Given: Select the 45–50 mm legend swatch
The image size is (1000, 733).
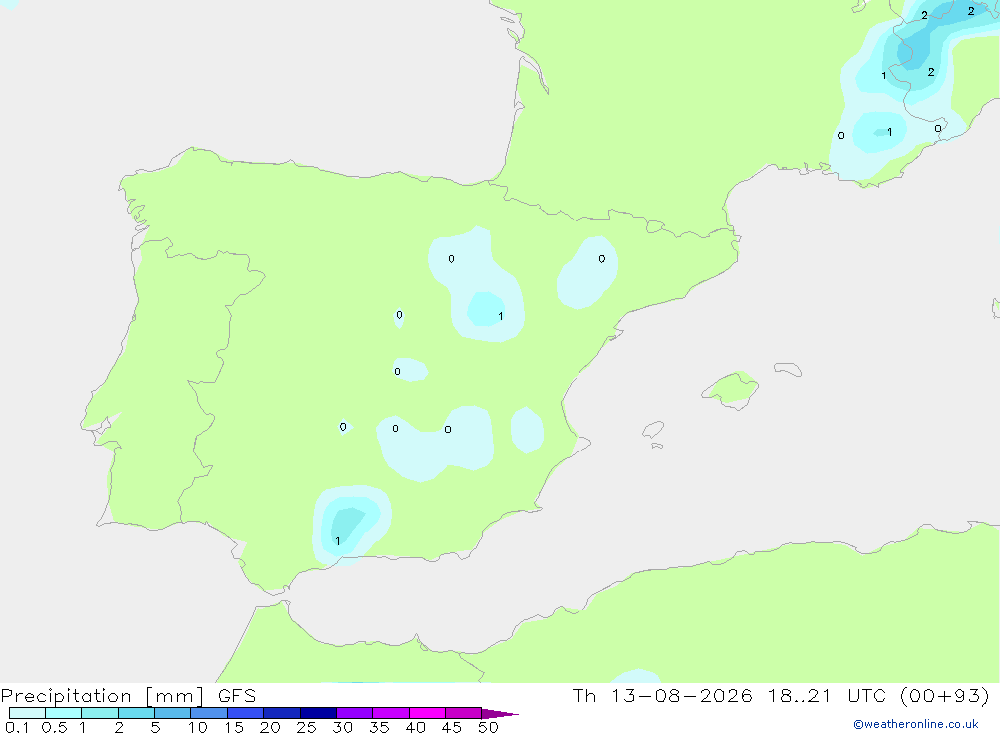Looking at the screenshot, I should click(x=464, y=713).
